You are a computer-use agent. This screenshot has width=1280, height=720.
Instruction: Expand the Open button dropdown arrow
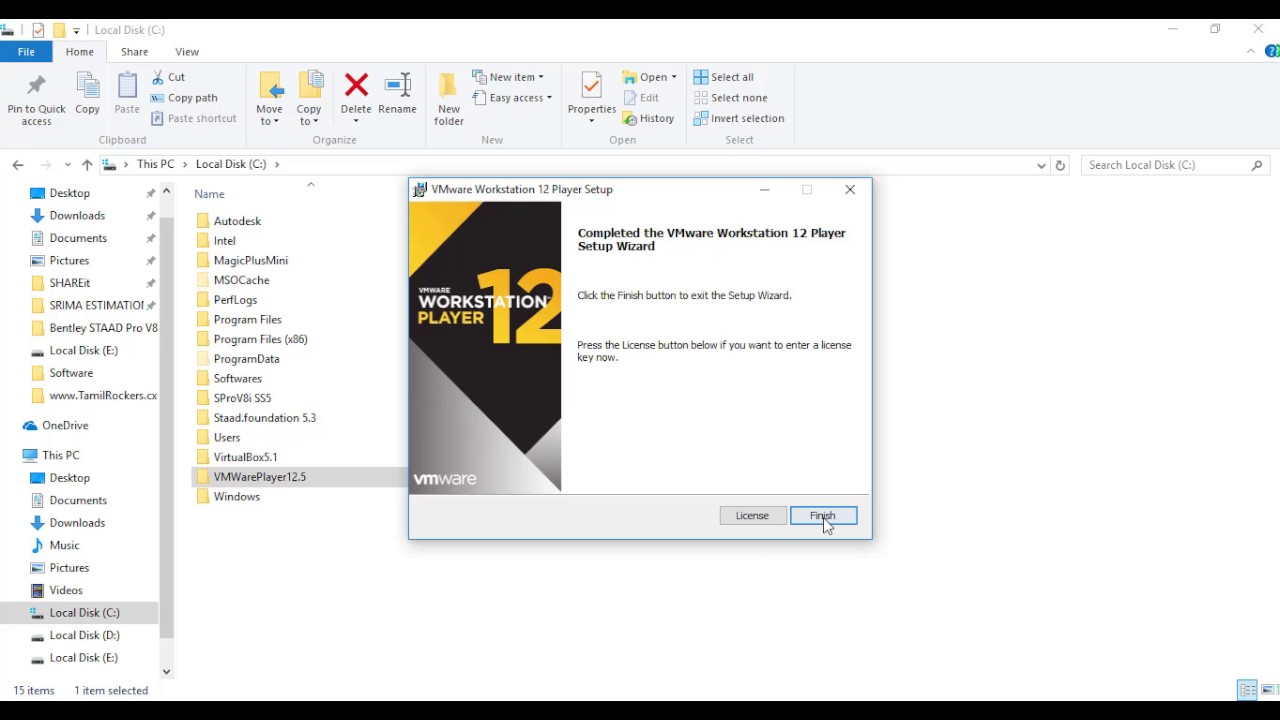coord(674,77)
